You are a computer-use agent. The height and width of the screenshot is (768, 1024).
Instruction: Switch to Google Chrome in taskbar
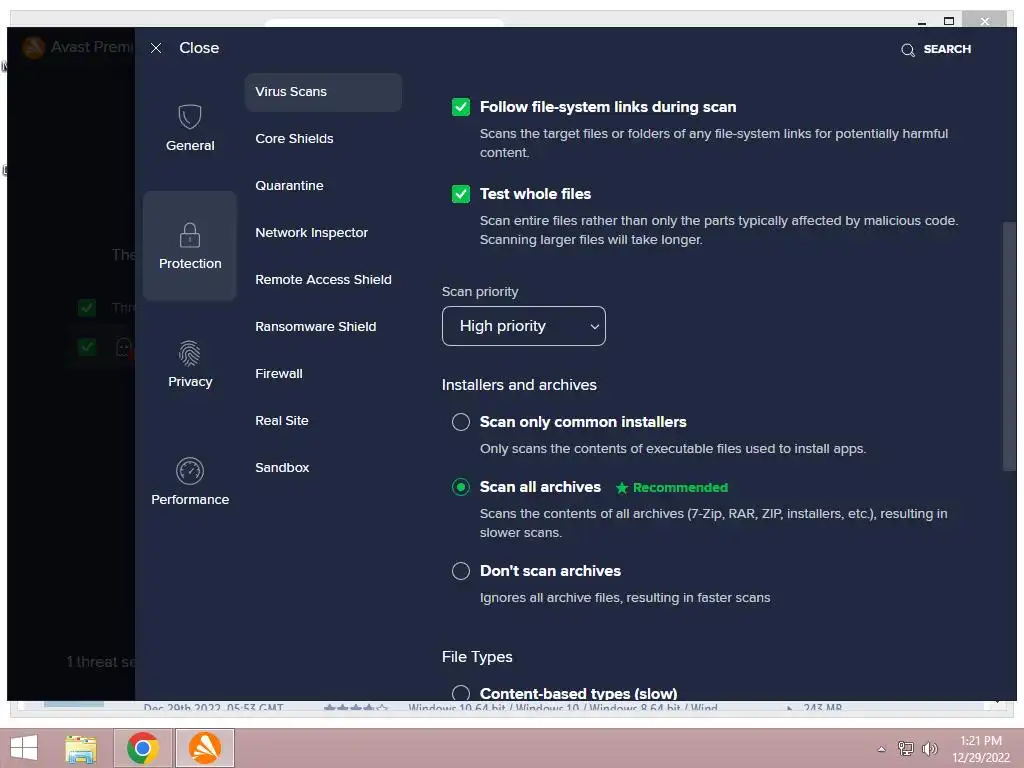tap(143, 748)
